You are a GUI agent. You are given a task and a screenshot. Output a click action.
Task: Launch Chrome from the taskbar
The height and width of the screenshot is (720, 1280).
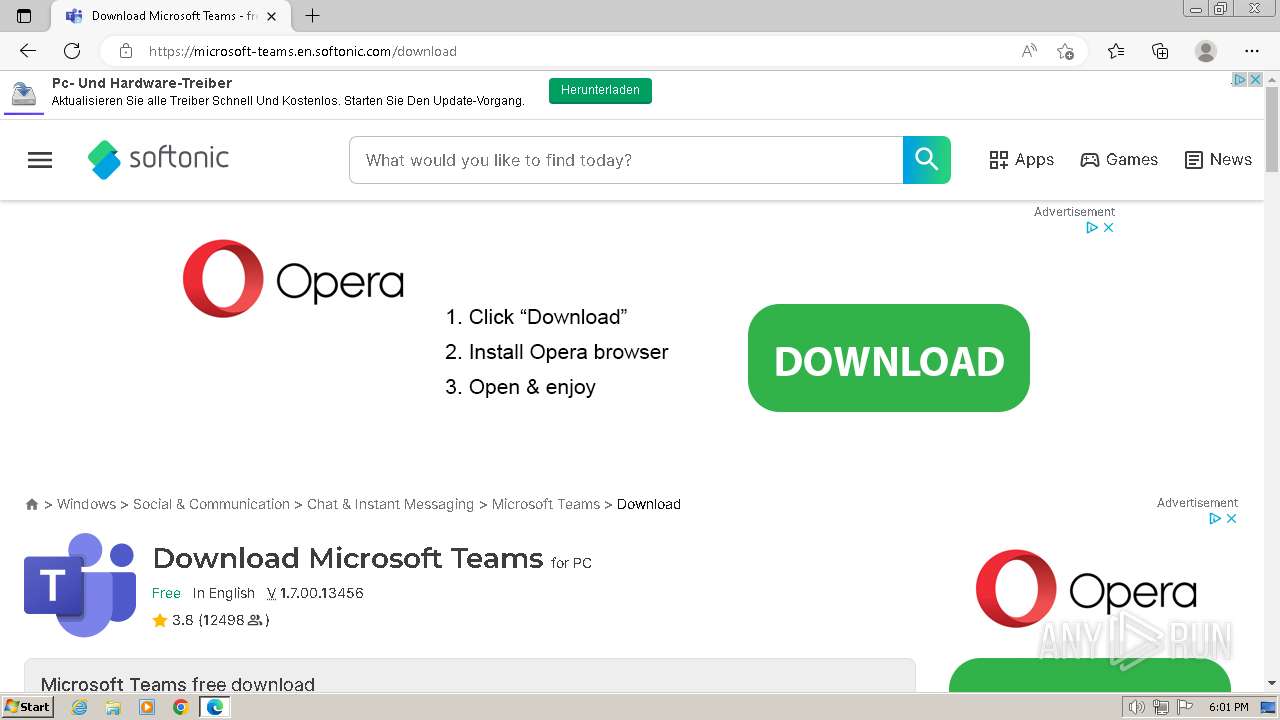pos(180,707)
